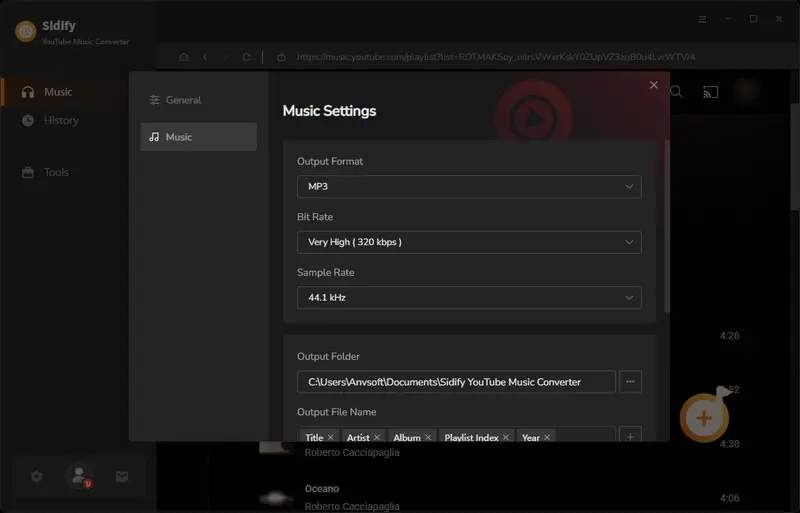Go back with the browser back arrow
The width and height of the screenshot is (800, 513).
(205, 57)
